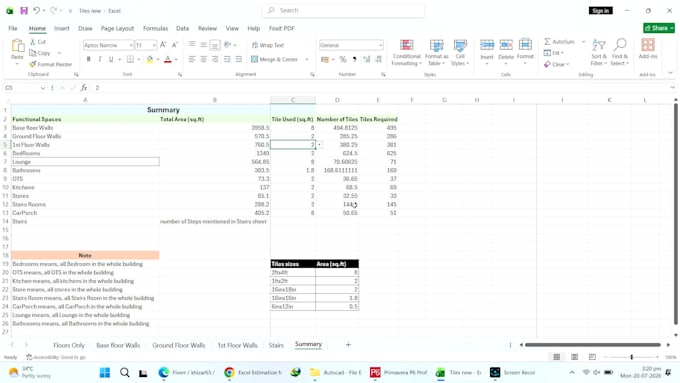This screenshot has height=383, width=680.
Task: Open the Font size dropdown
Action: tap(154, 45)
